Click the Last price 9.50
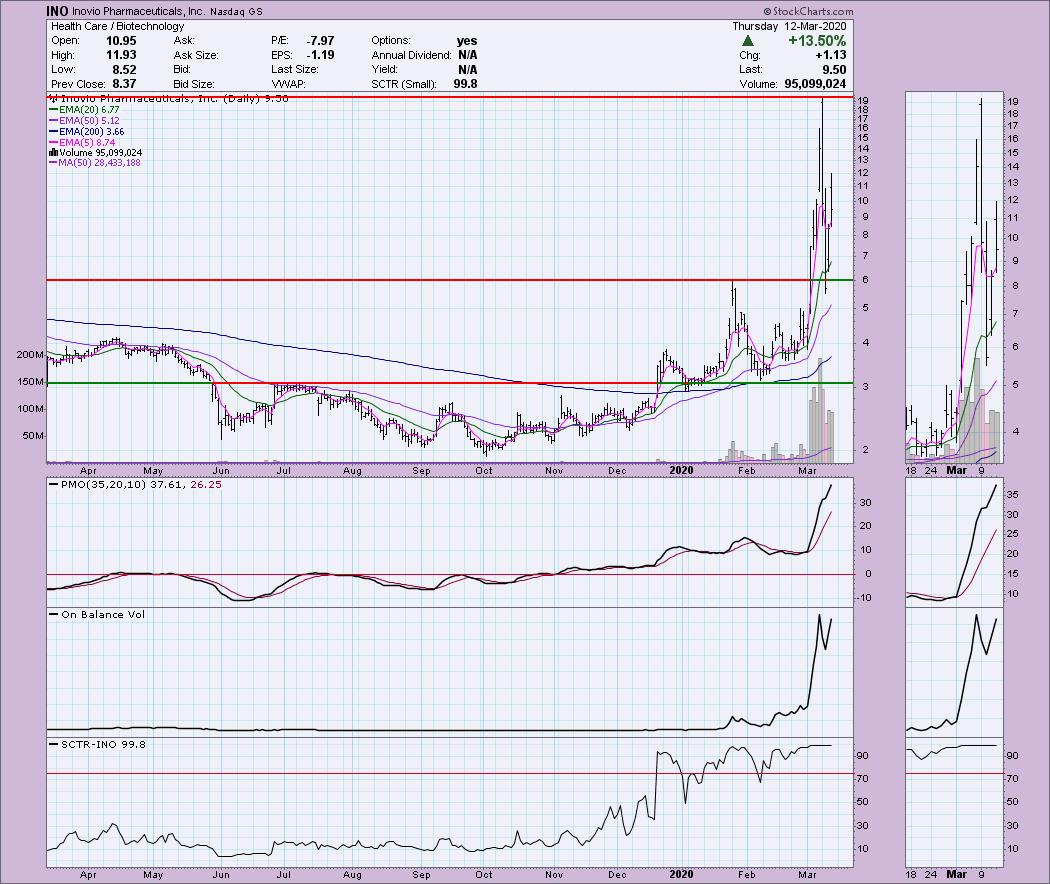This screenshot has width=1050, height=884. click(x=834, y=70)
